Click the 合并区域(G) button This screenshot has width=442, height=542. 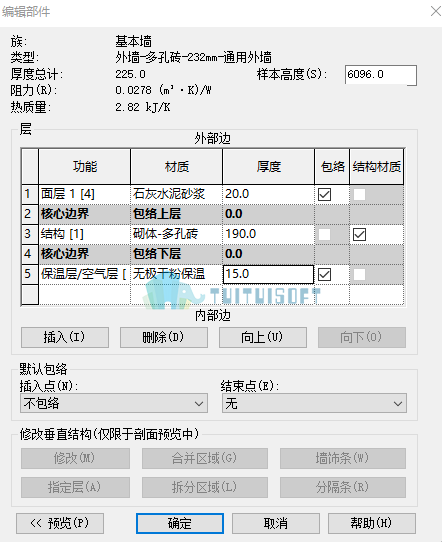205,458
